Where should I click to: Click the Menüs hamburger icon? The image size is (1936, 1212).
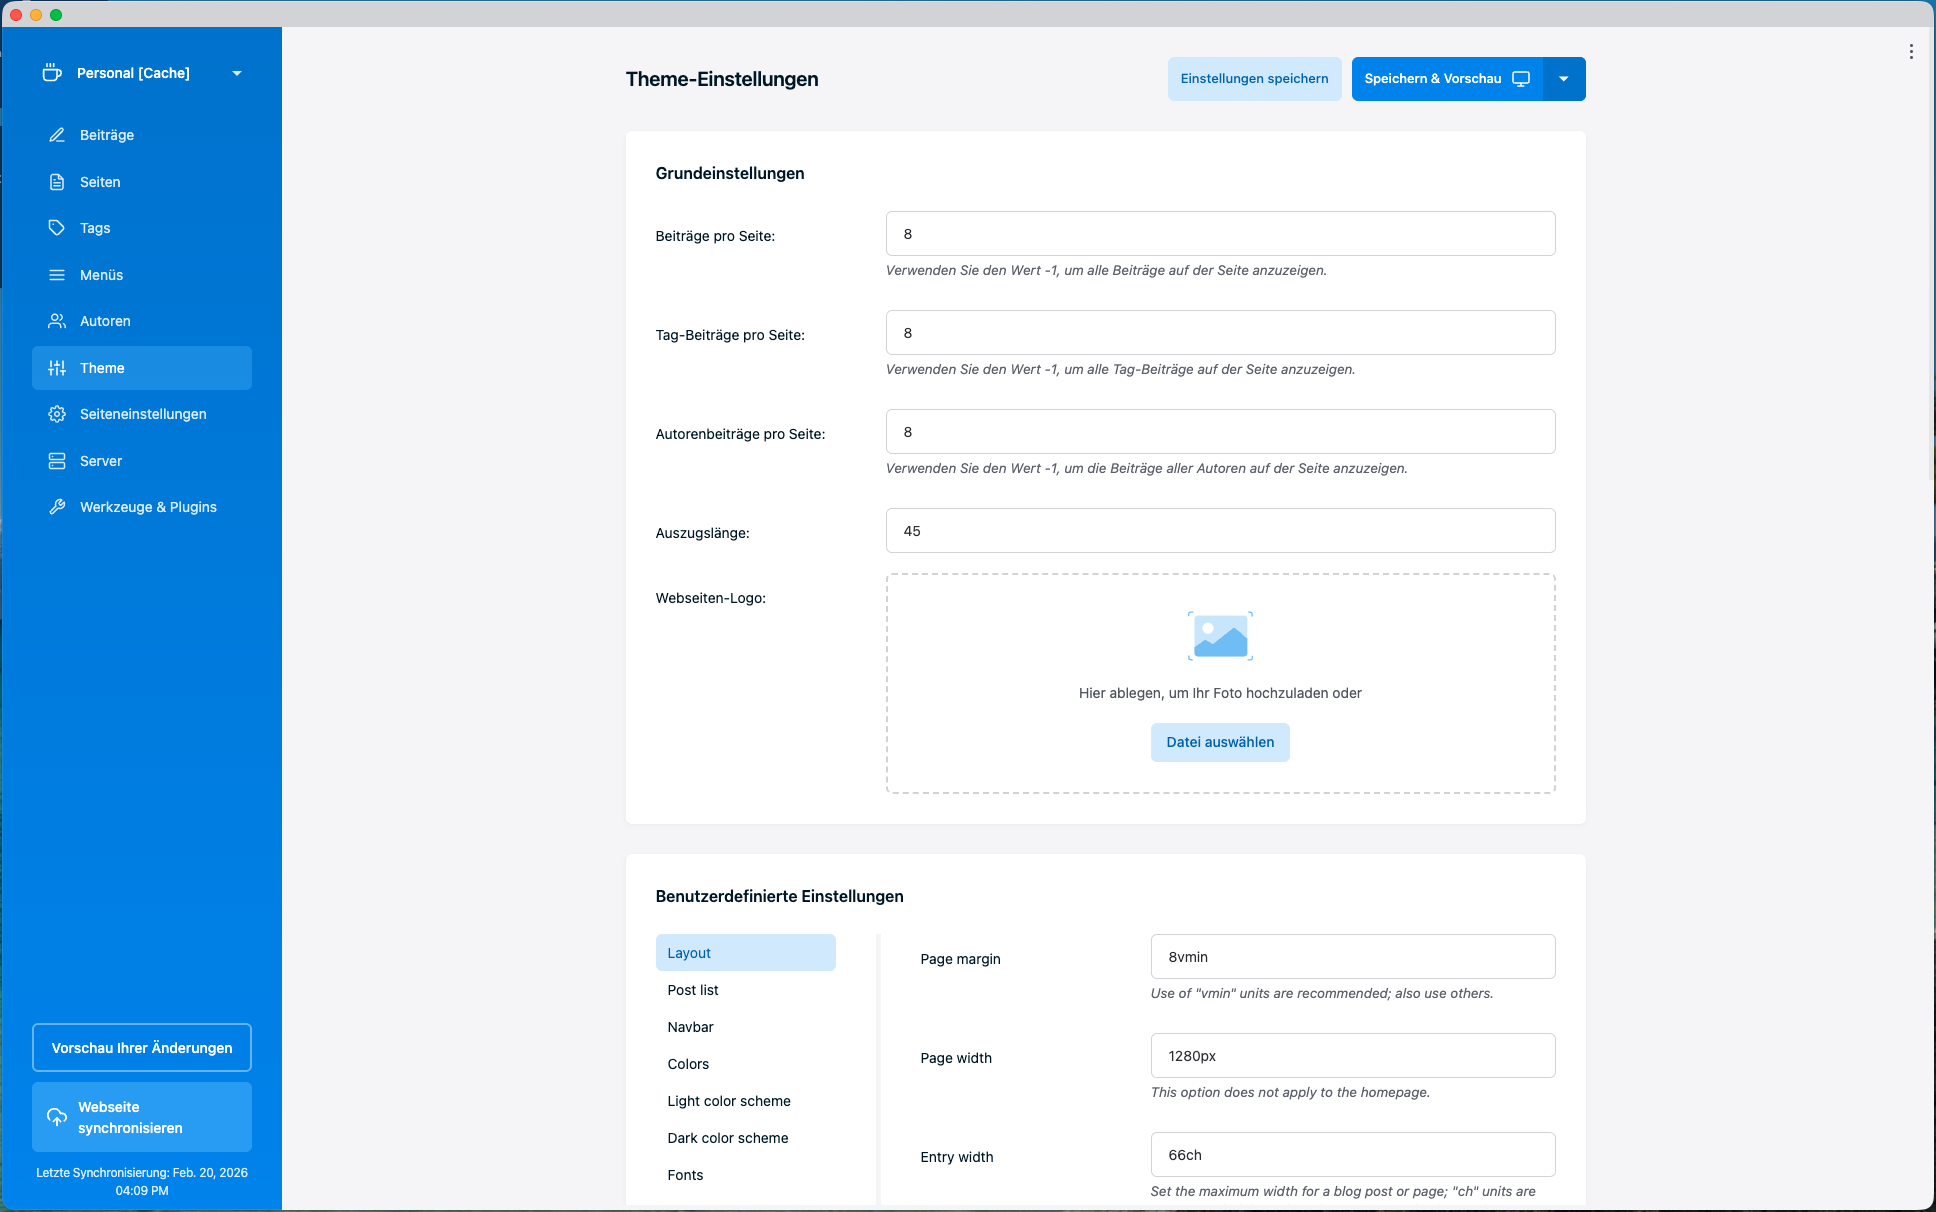57,275
